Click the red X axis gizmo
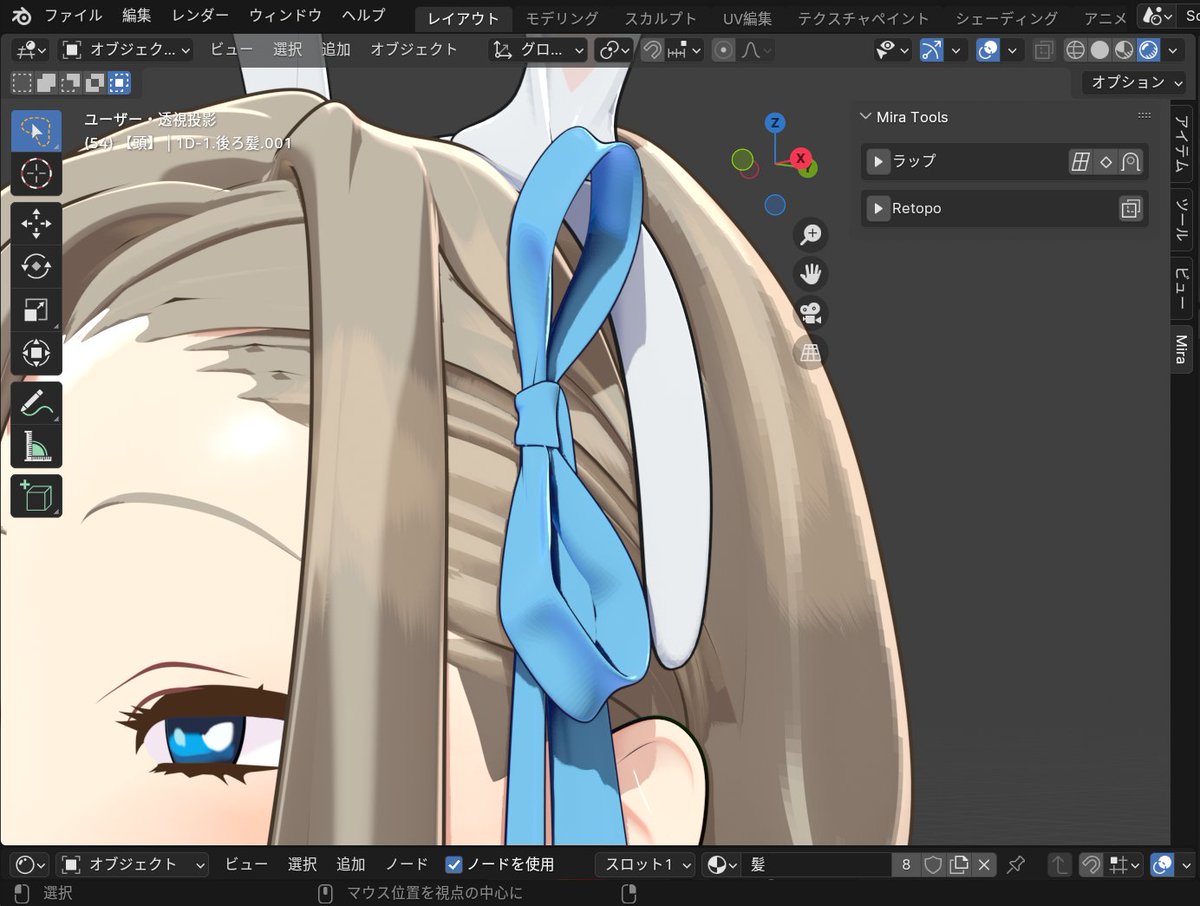Viewport: 1200px width, 906px height. 800,157
